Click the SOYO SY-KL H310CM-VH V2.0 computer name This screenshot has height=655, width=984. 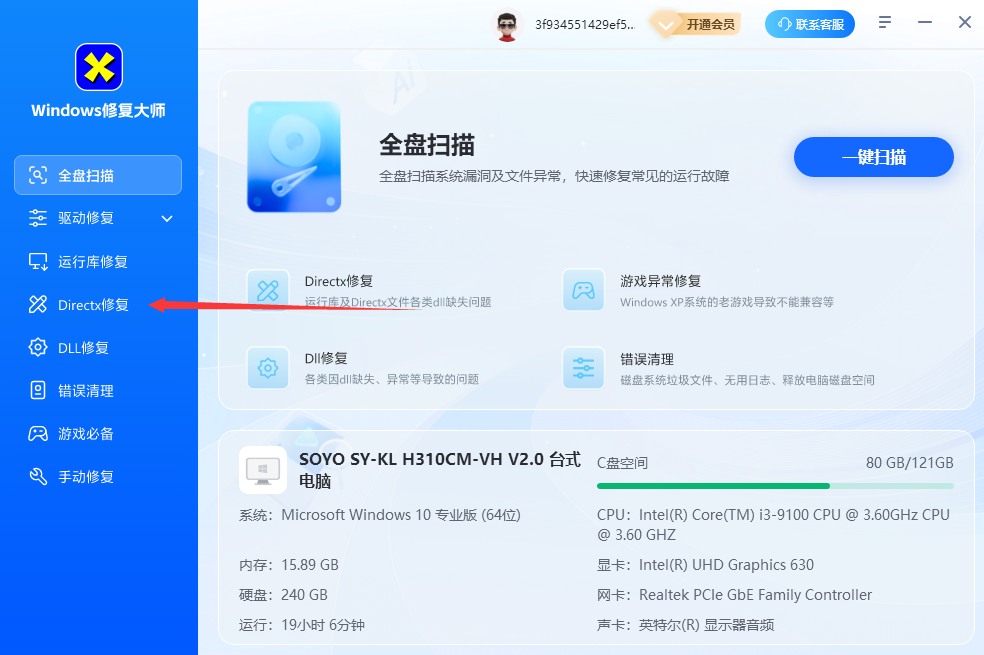[440, 470]
